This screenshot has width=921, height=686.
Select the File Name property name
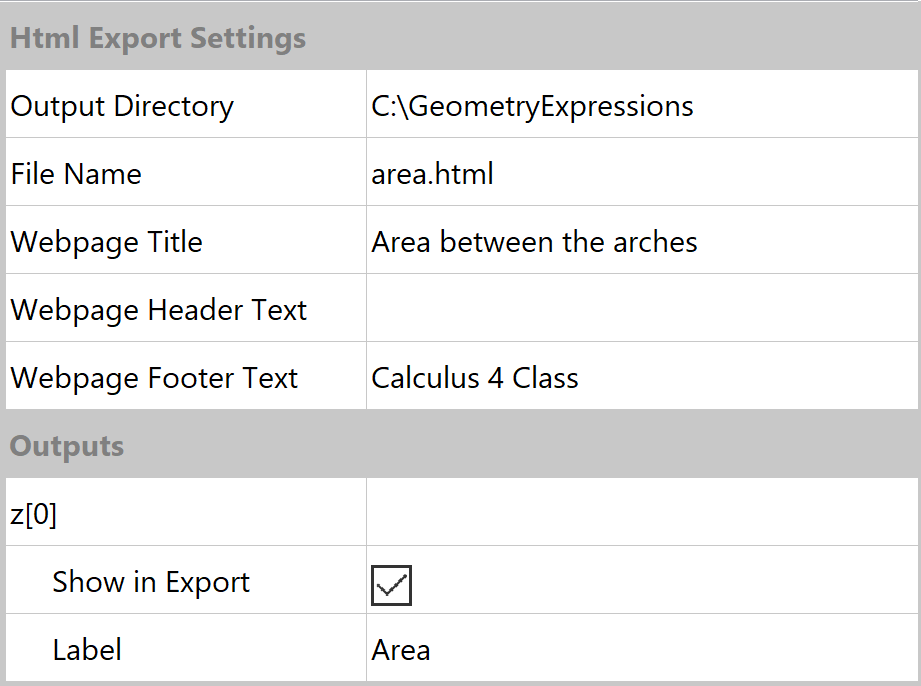76,175
